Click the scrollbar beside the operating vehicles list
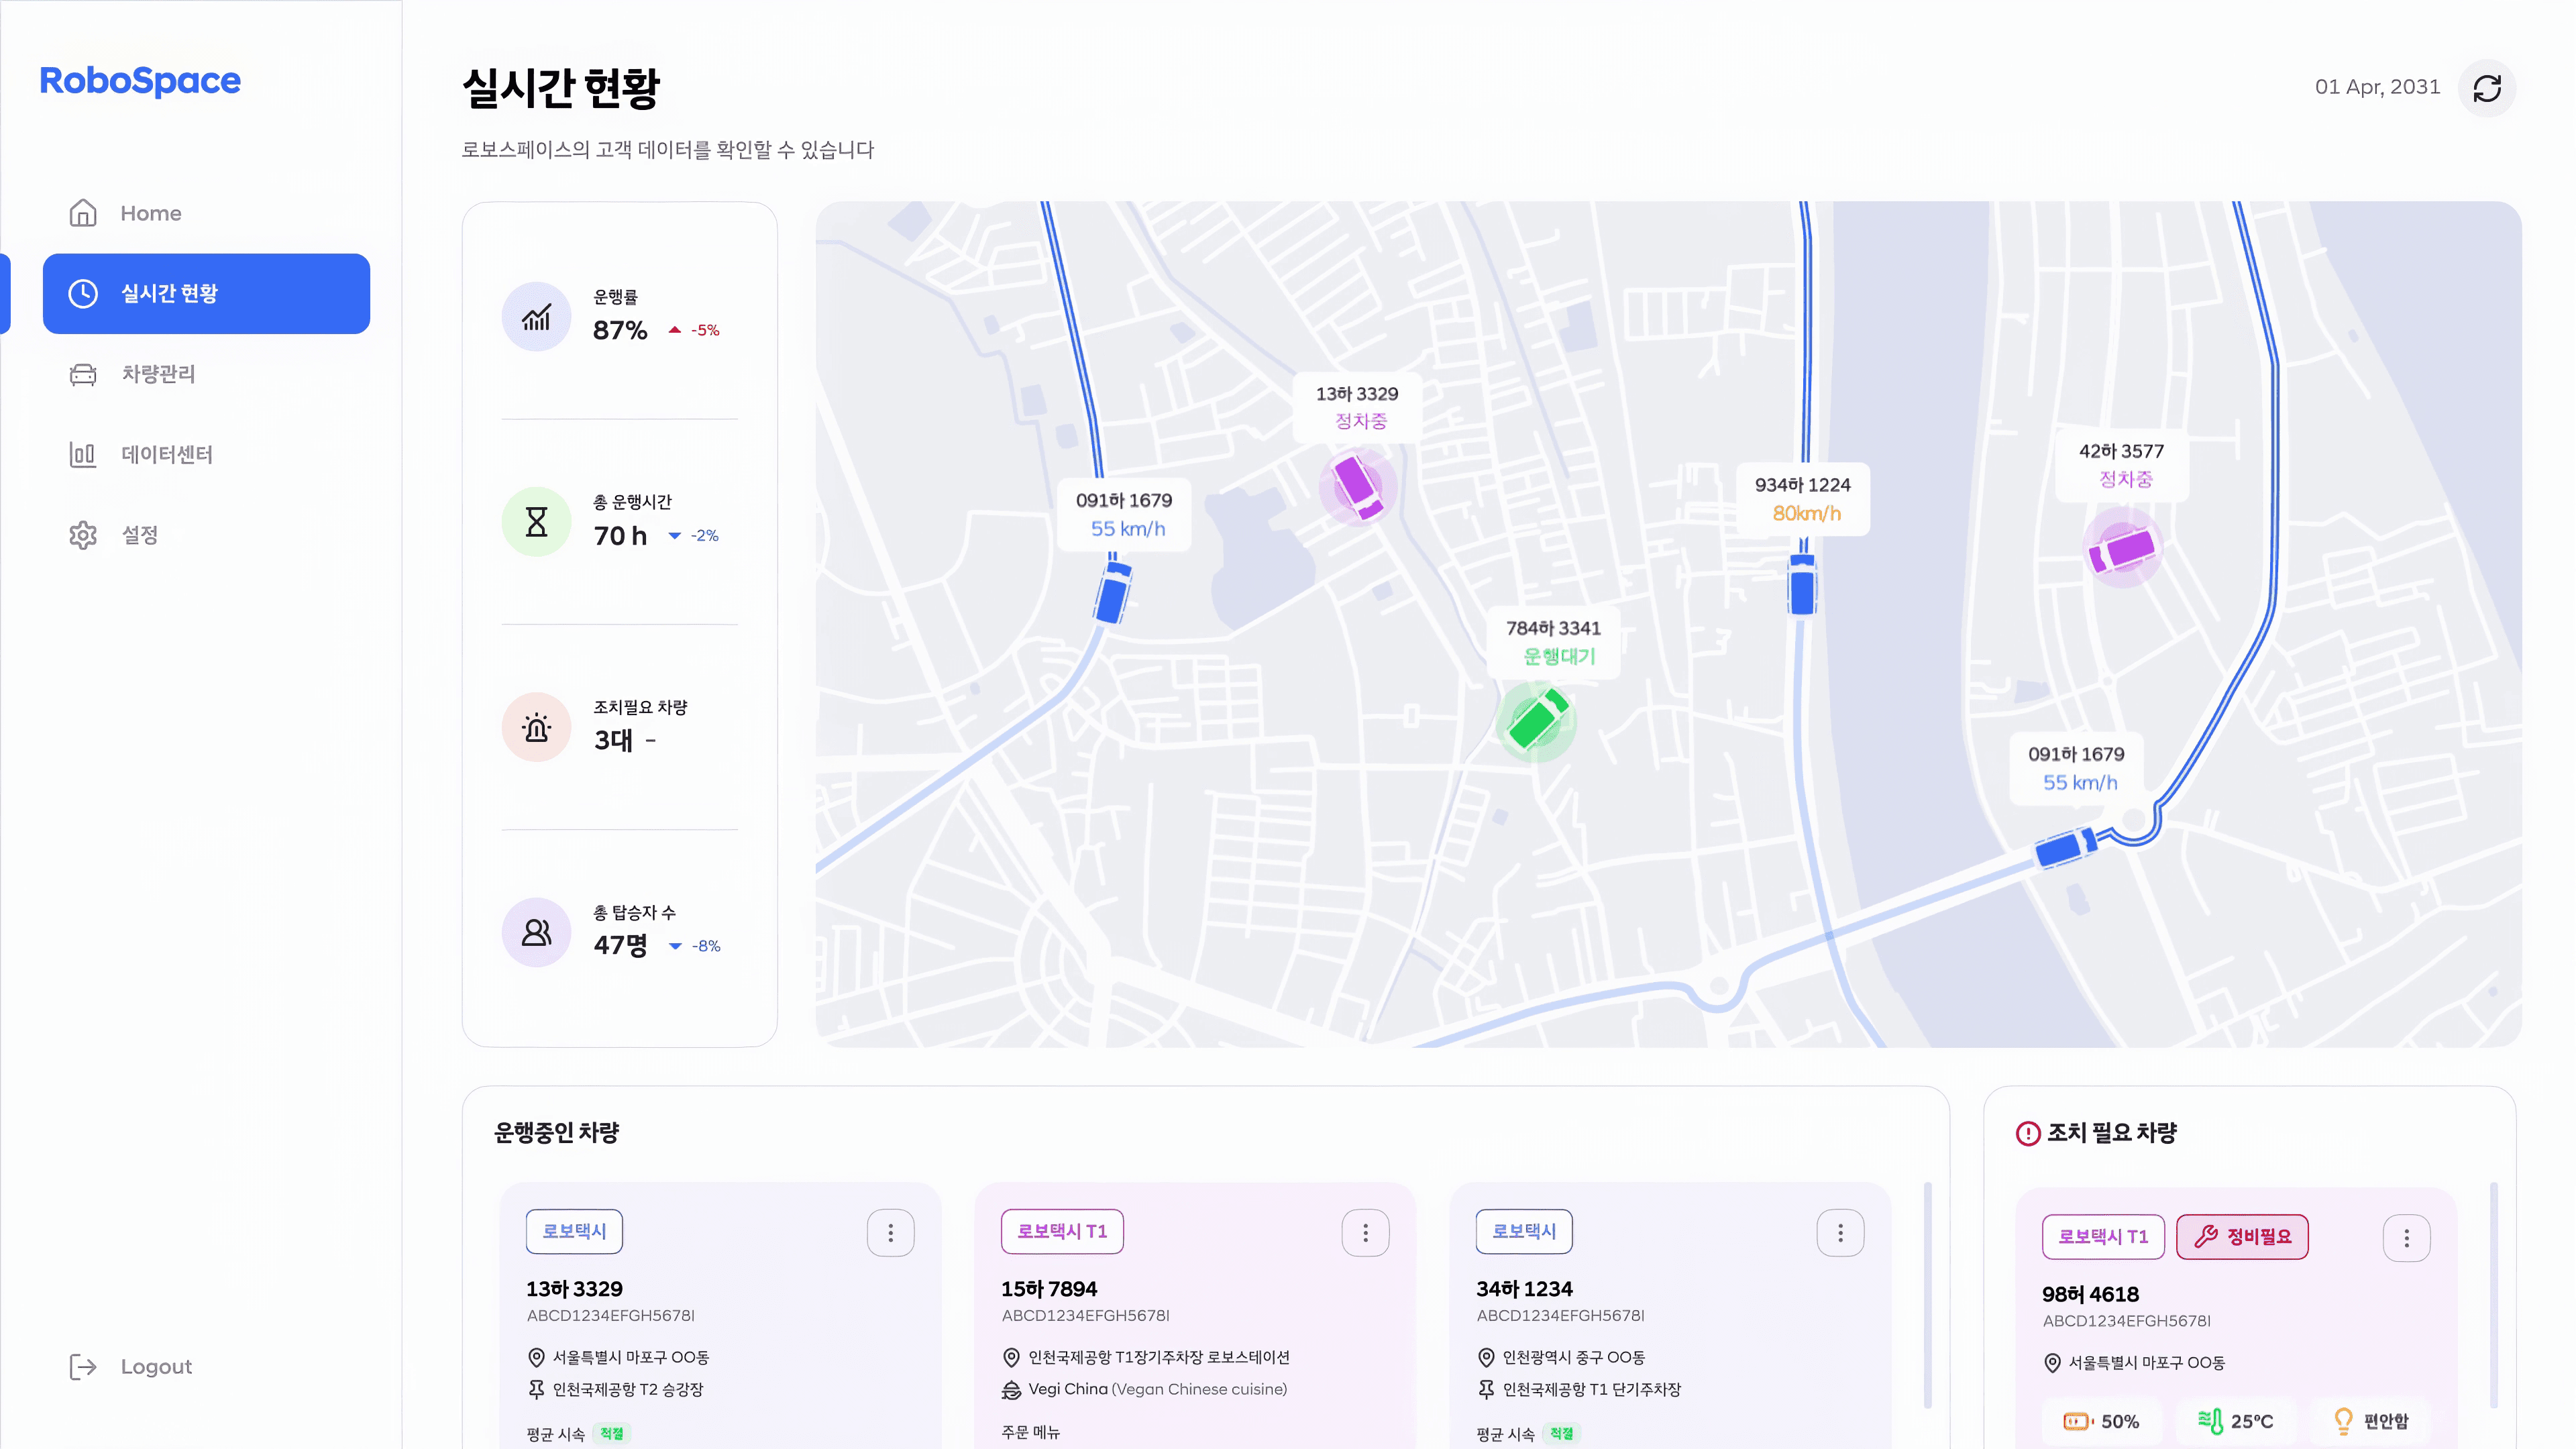 [x=1927, y=1295]
